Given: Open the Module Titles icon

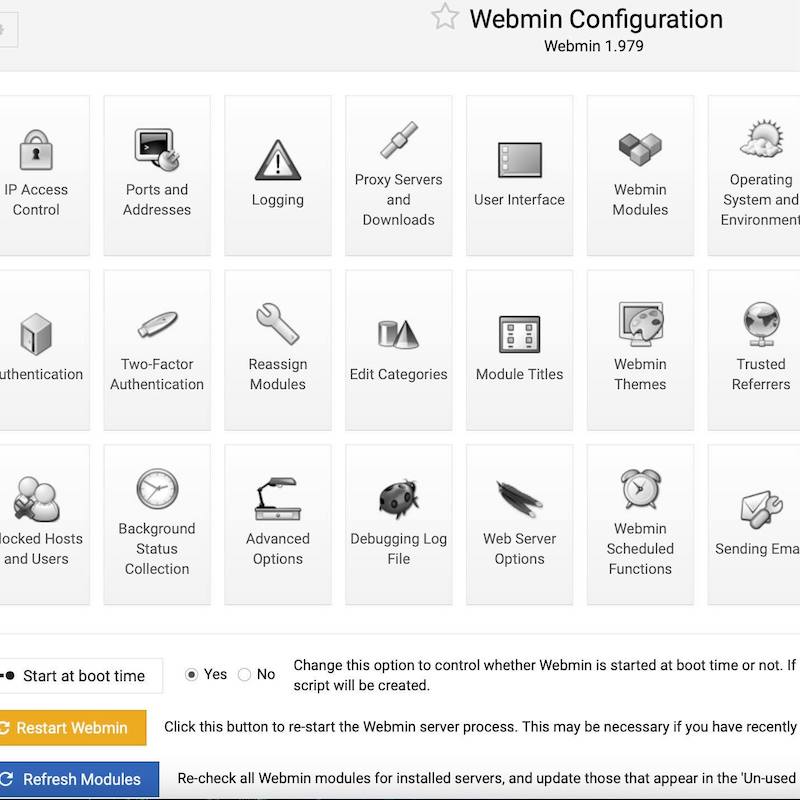Looking at the screenshot, I should [519, 334].
